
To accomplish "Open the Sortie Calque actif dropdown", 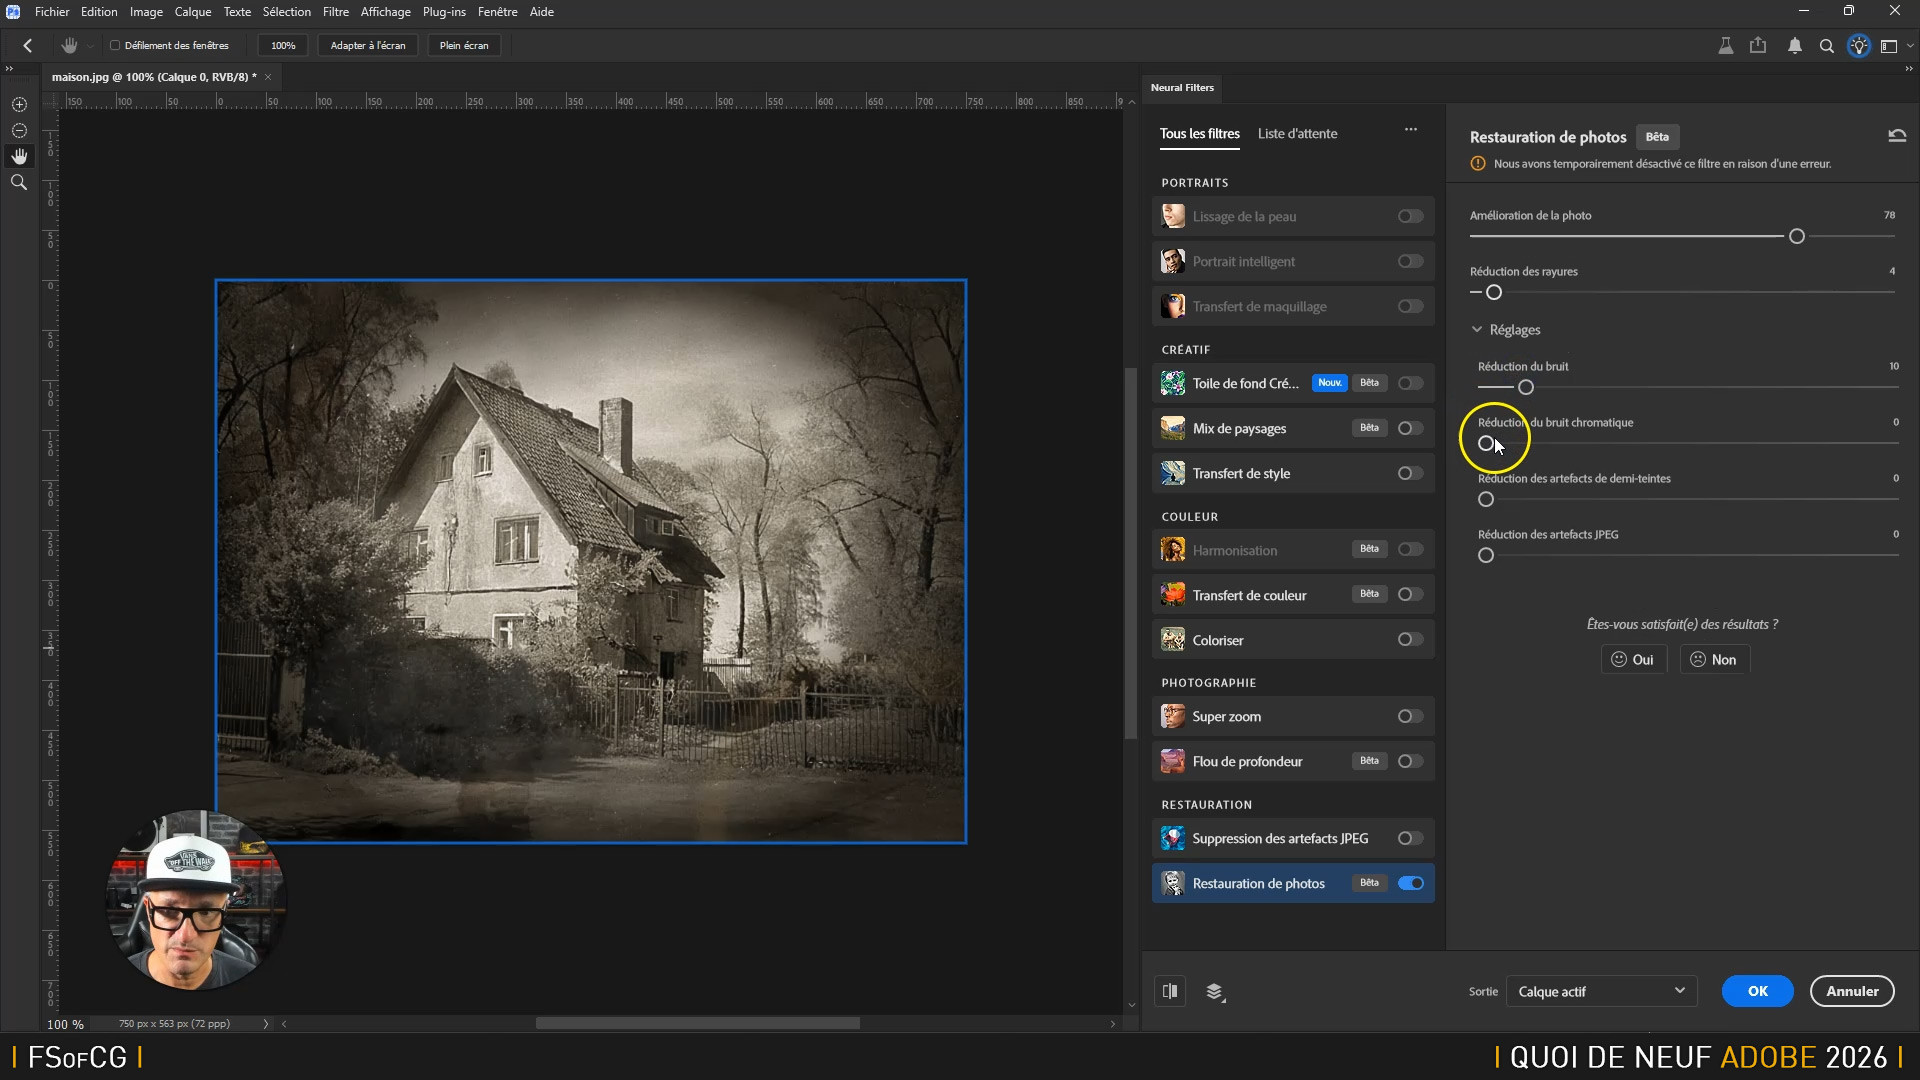I will (x=1601, y=991).
